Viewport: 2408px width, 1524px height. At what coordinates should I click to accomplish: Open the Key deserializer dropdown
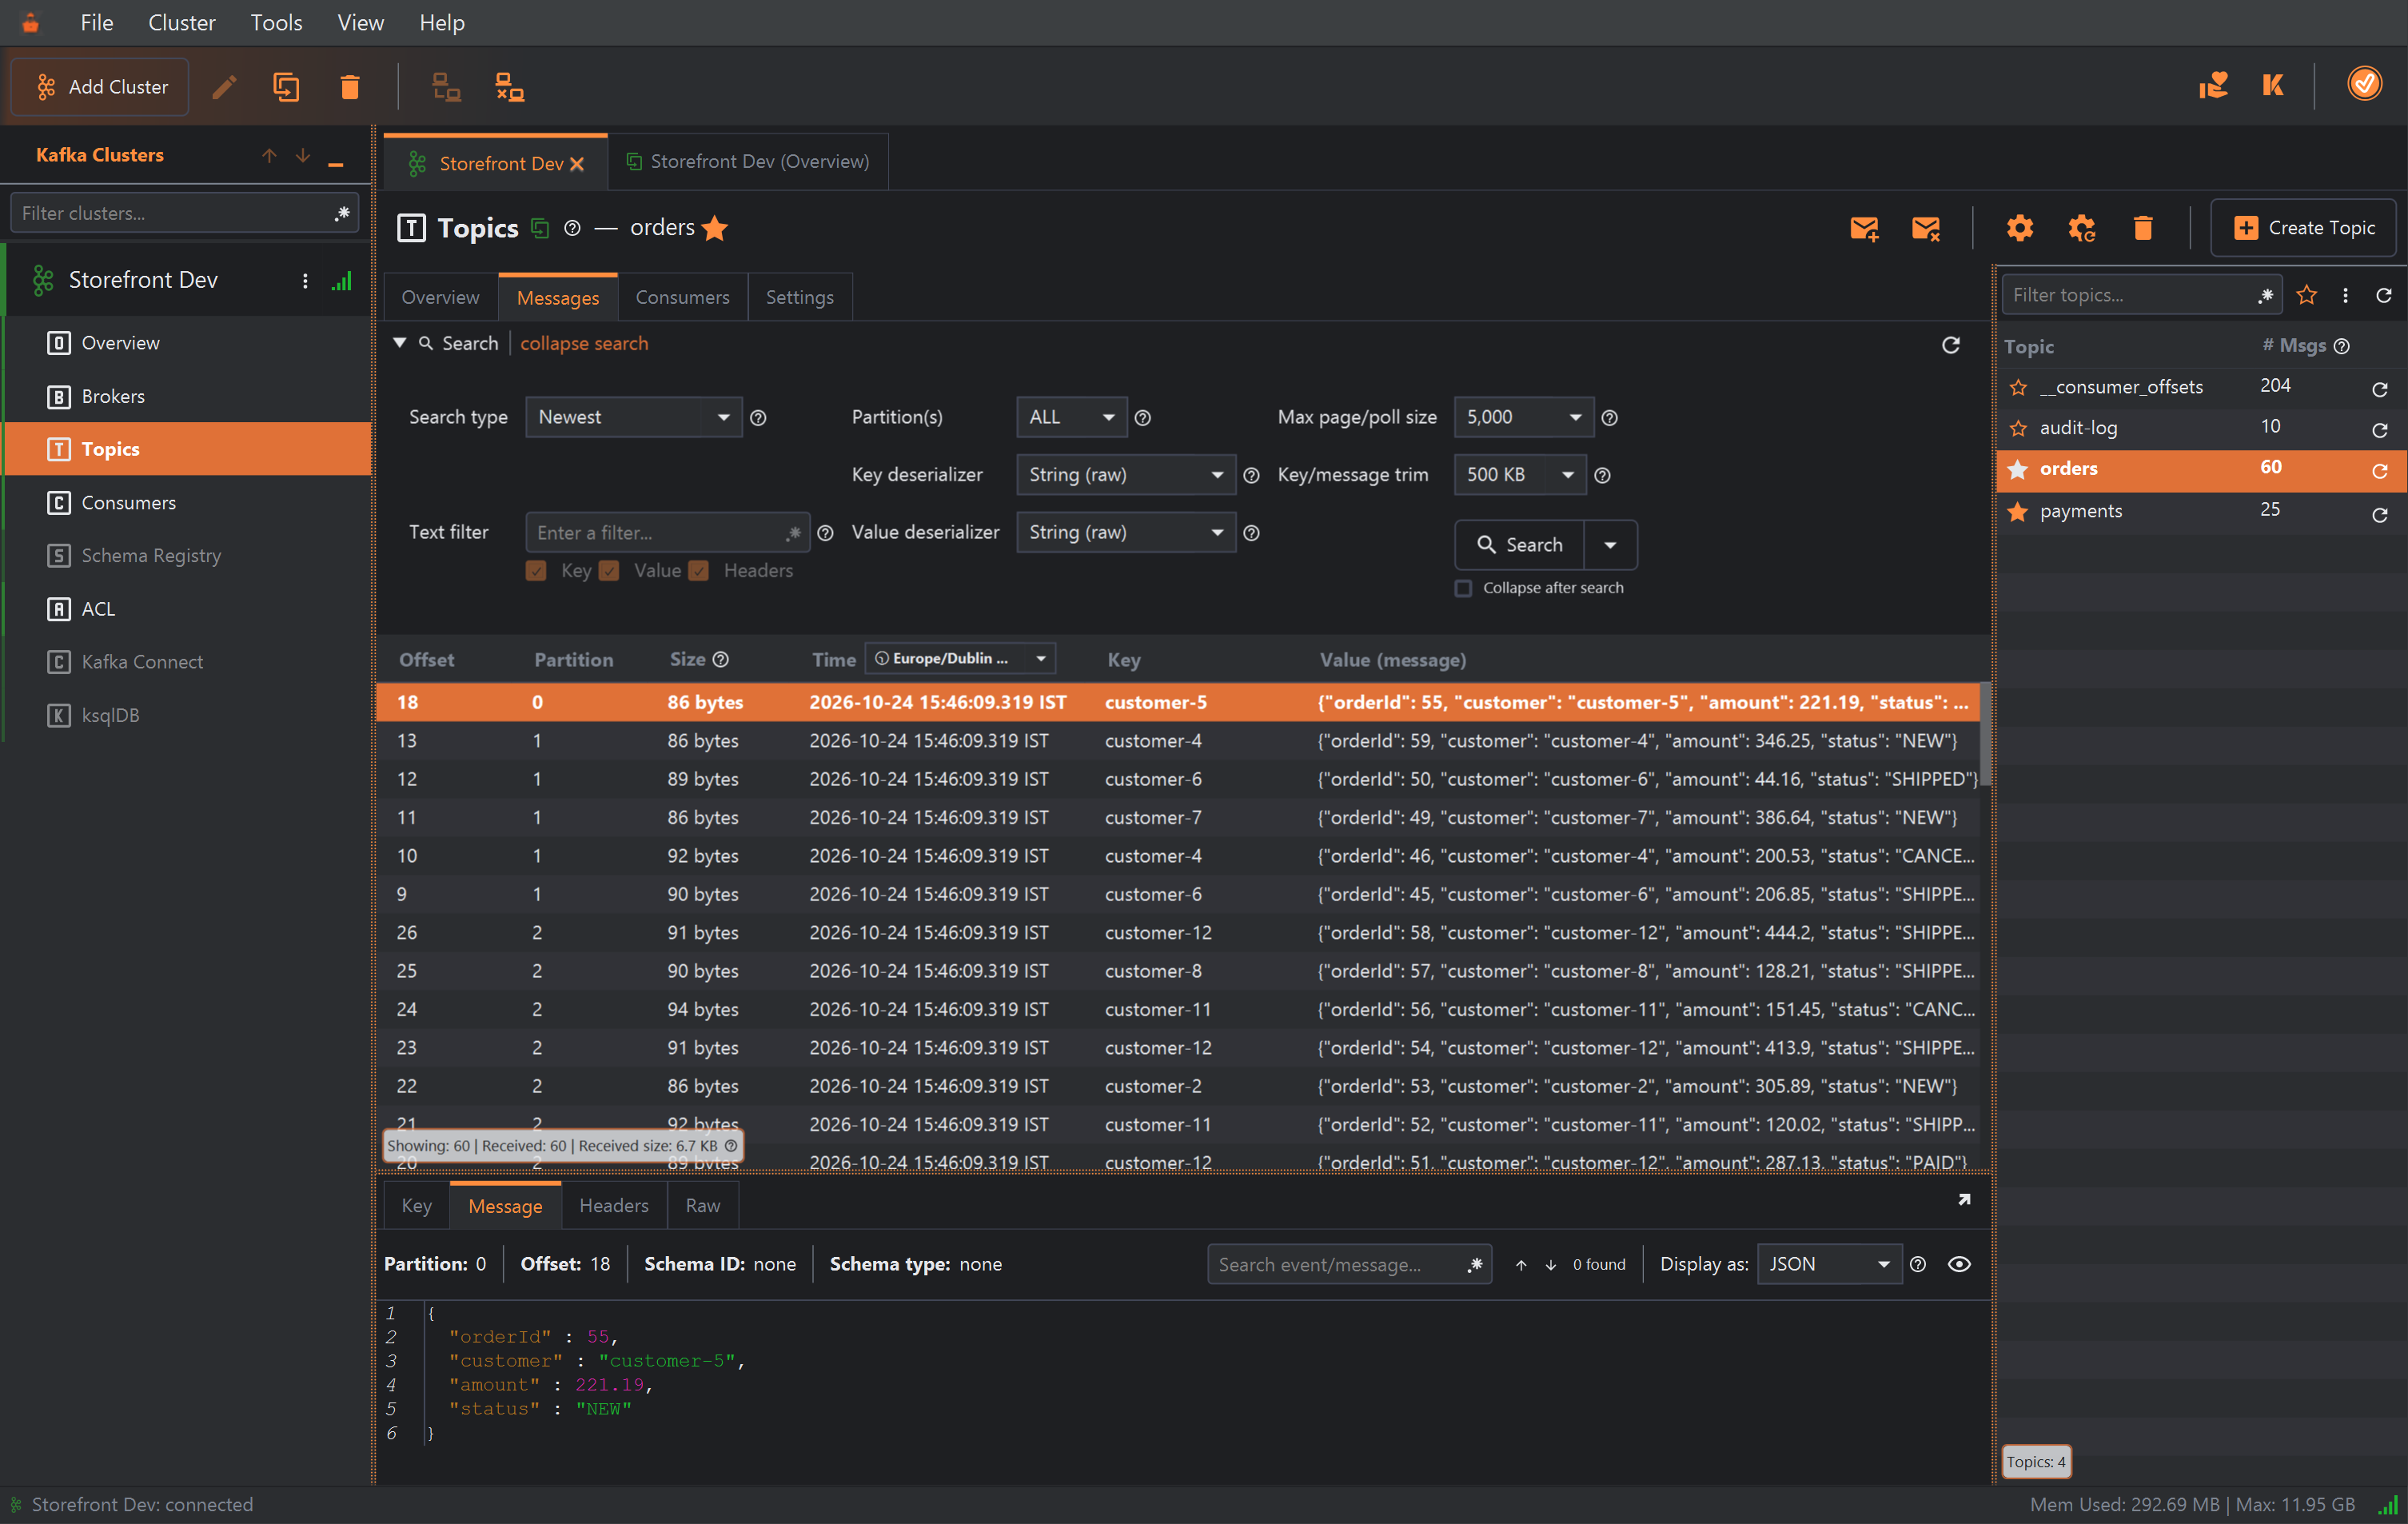(x=1125, y=475)
